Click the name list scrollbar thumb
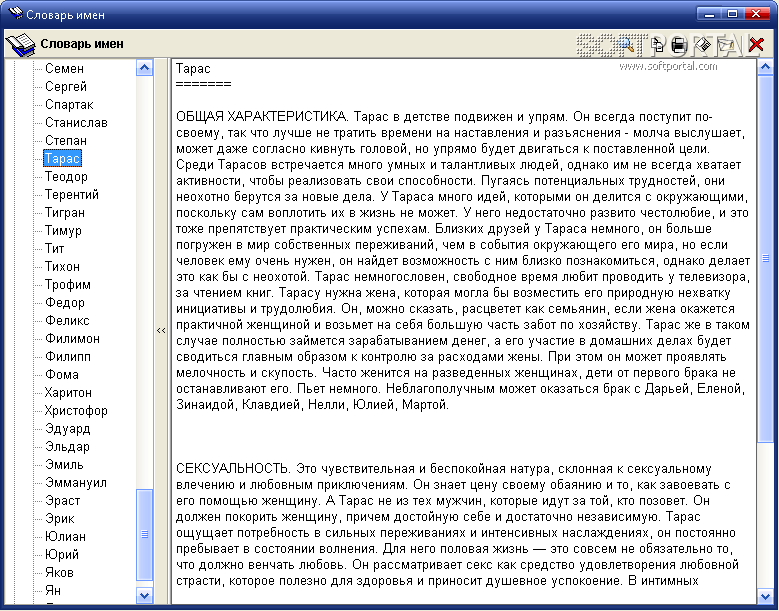This screenshot has height=611, width=779. pos(144,535)
